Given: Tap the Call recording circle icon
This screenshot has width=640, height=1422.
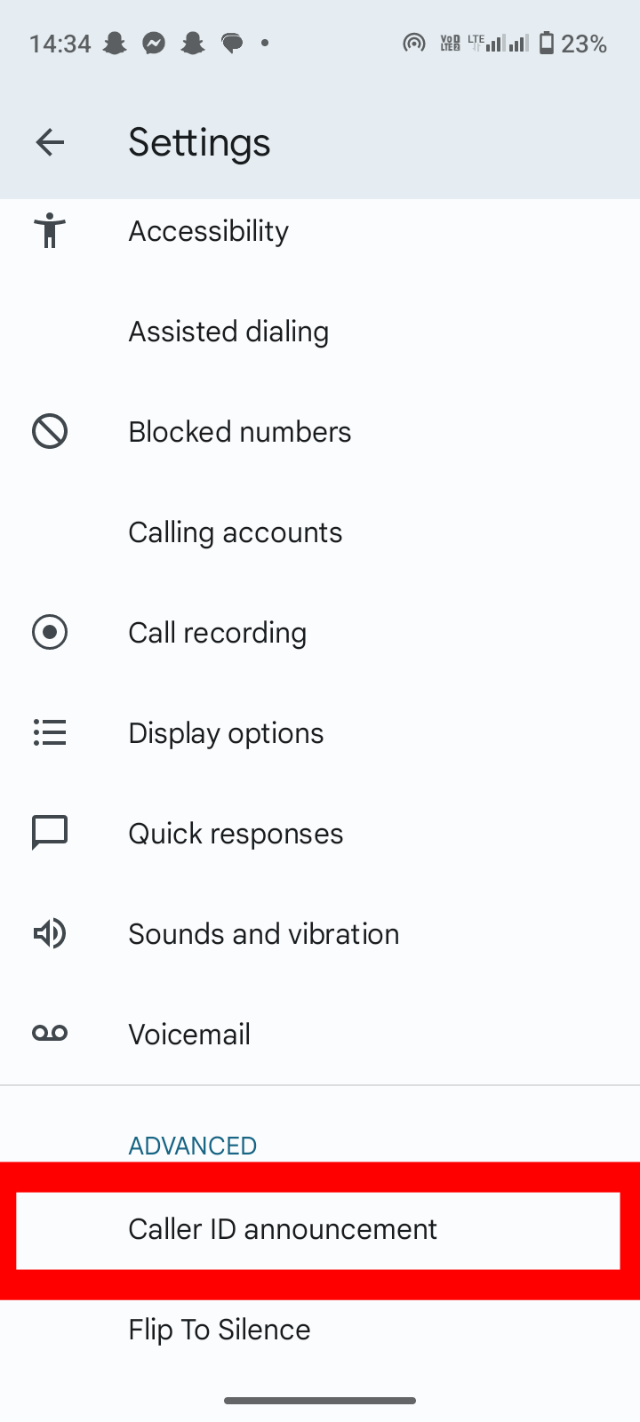Looking at the screenshot, I should (49, 633).
